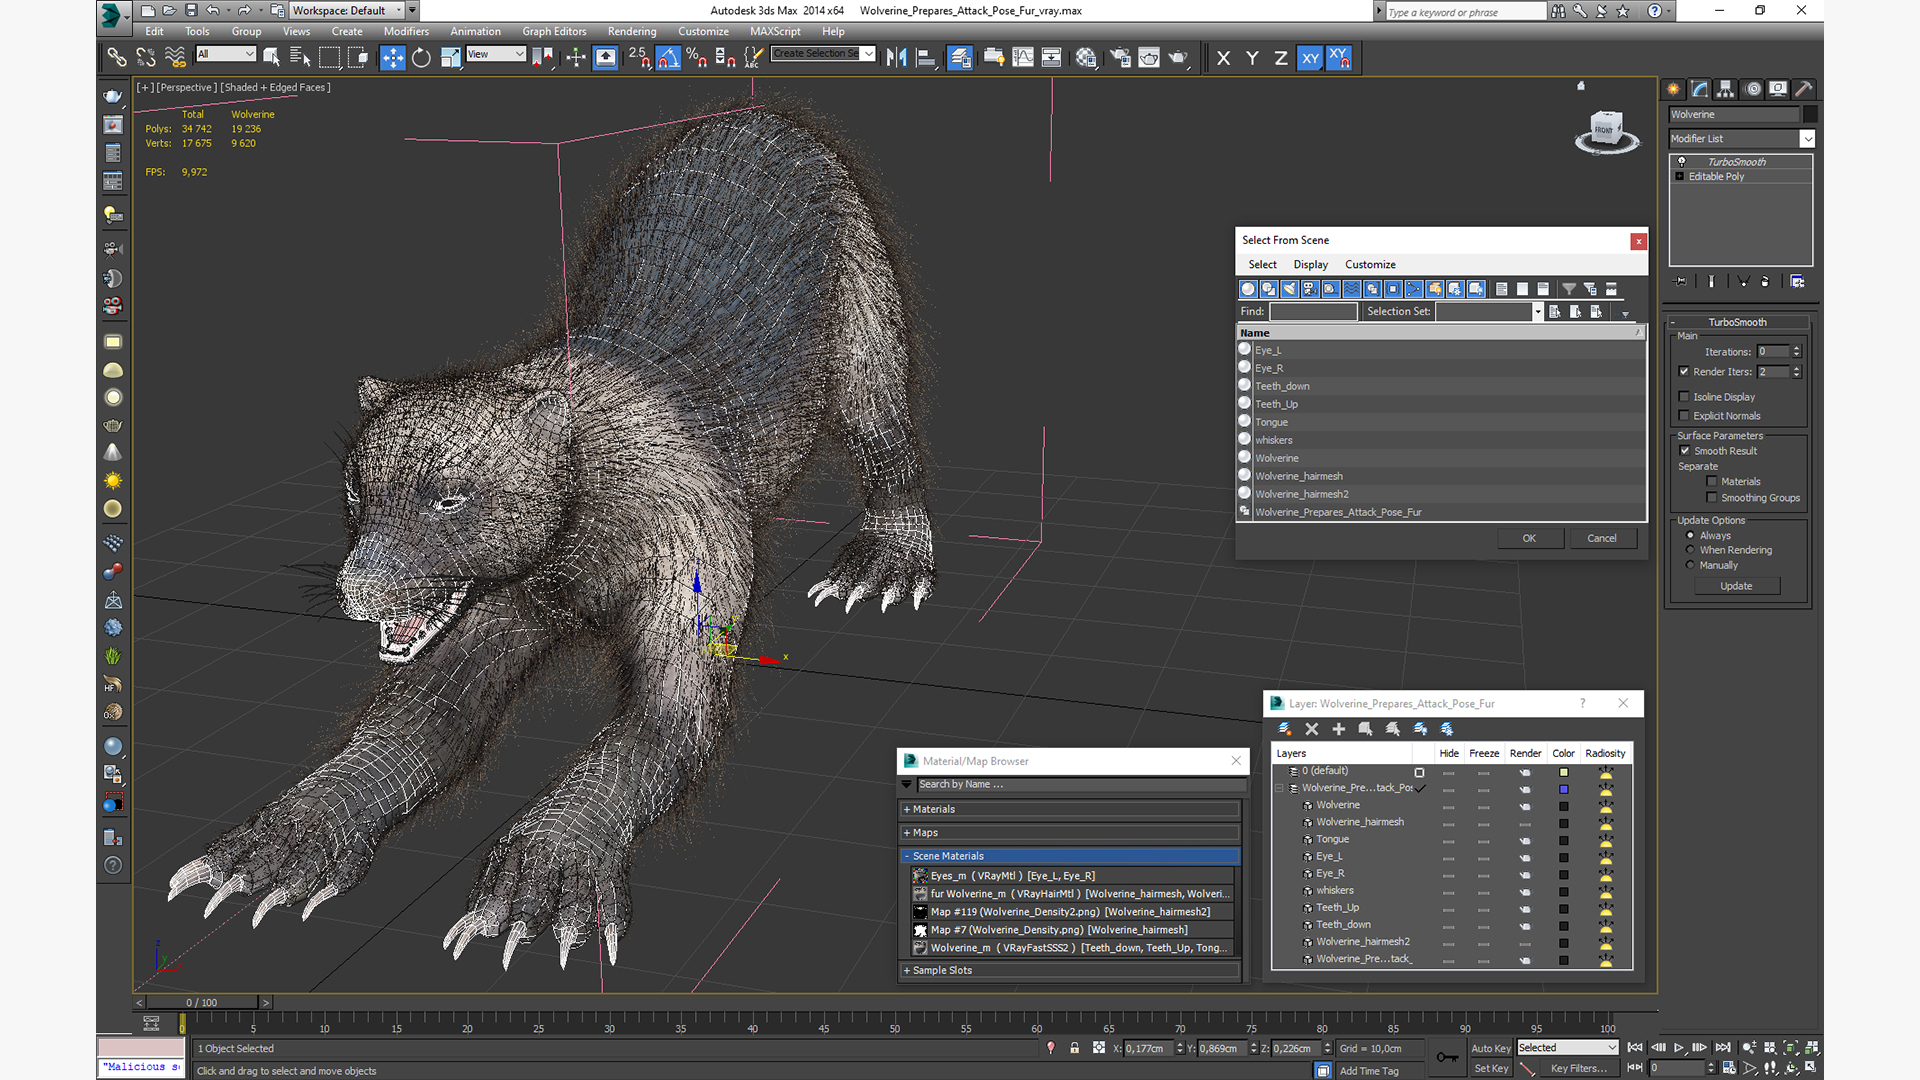Click the TurboSmooth Update button

tap(1736, 586)
